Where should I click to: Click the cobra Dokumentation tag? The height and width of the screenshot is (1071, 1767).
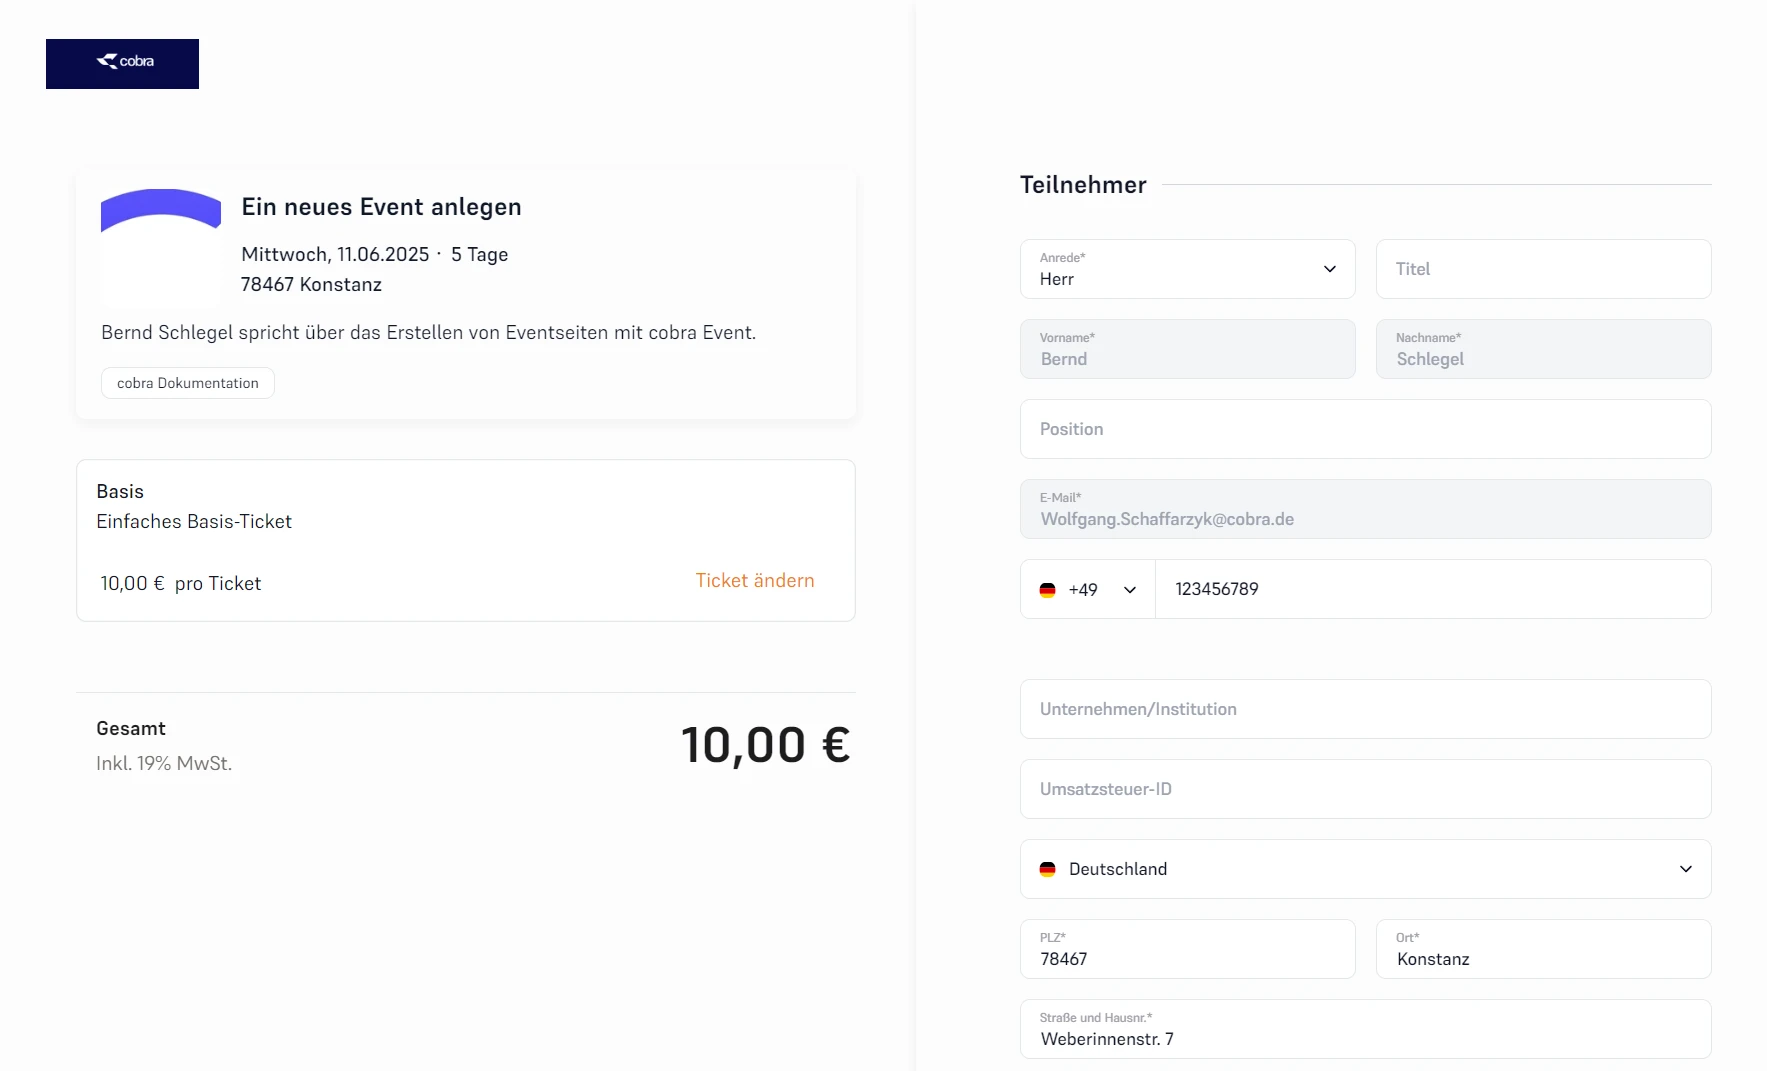[187, 383]
